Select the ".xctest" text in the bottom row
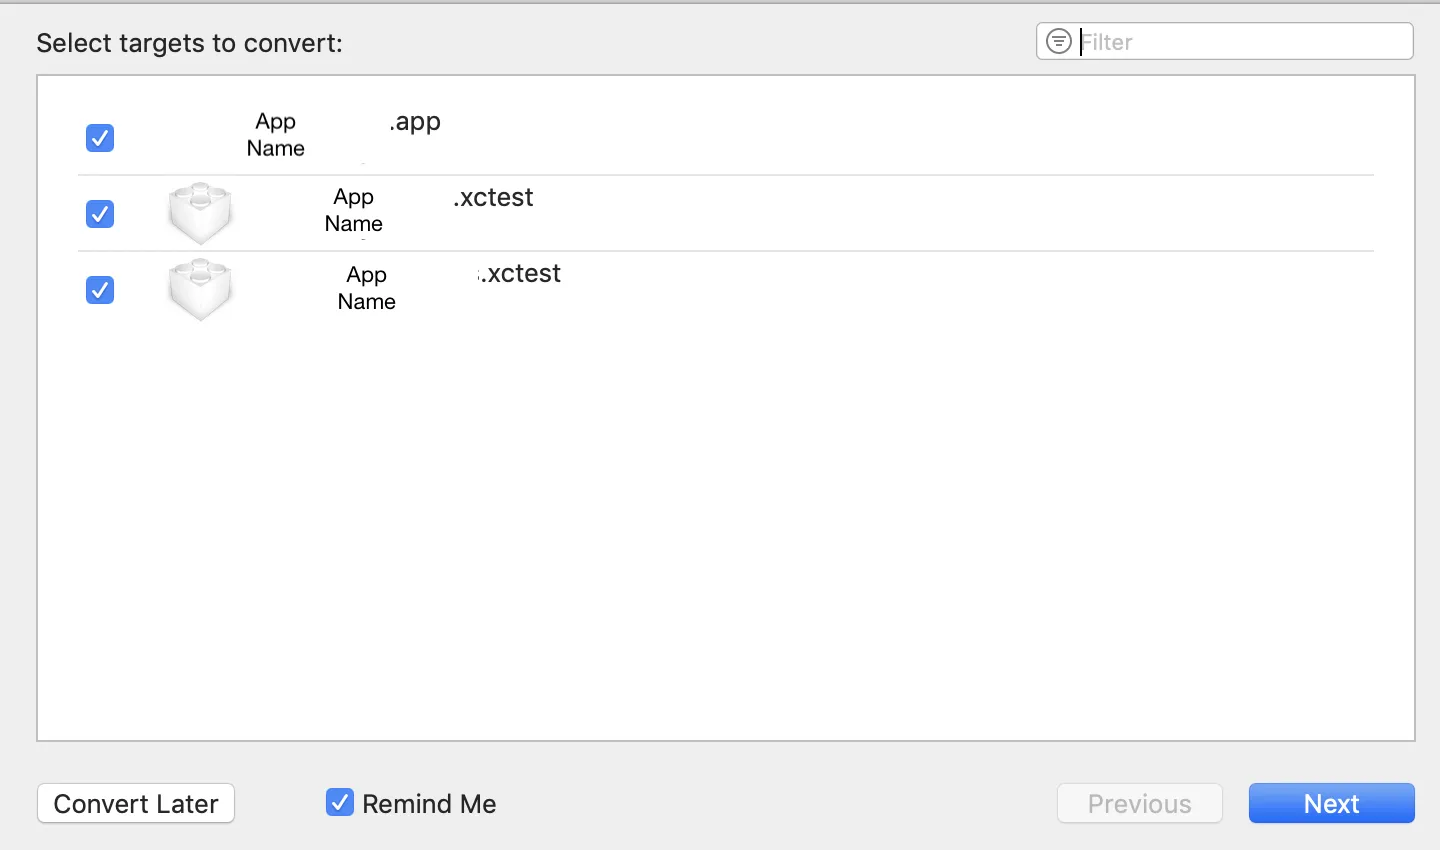Viewport: 1440px width, 850px height. click(x=521, y=274)
